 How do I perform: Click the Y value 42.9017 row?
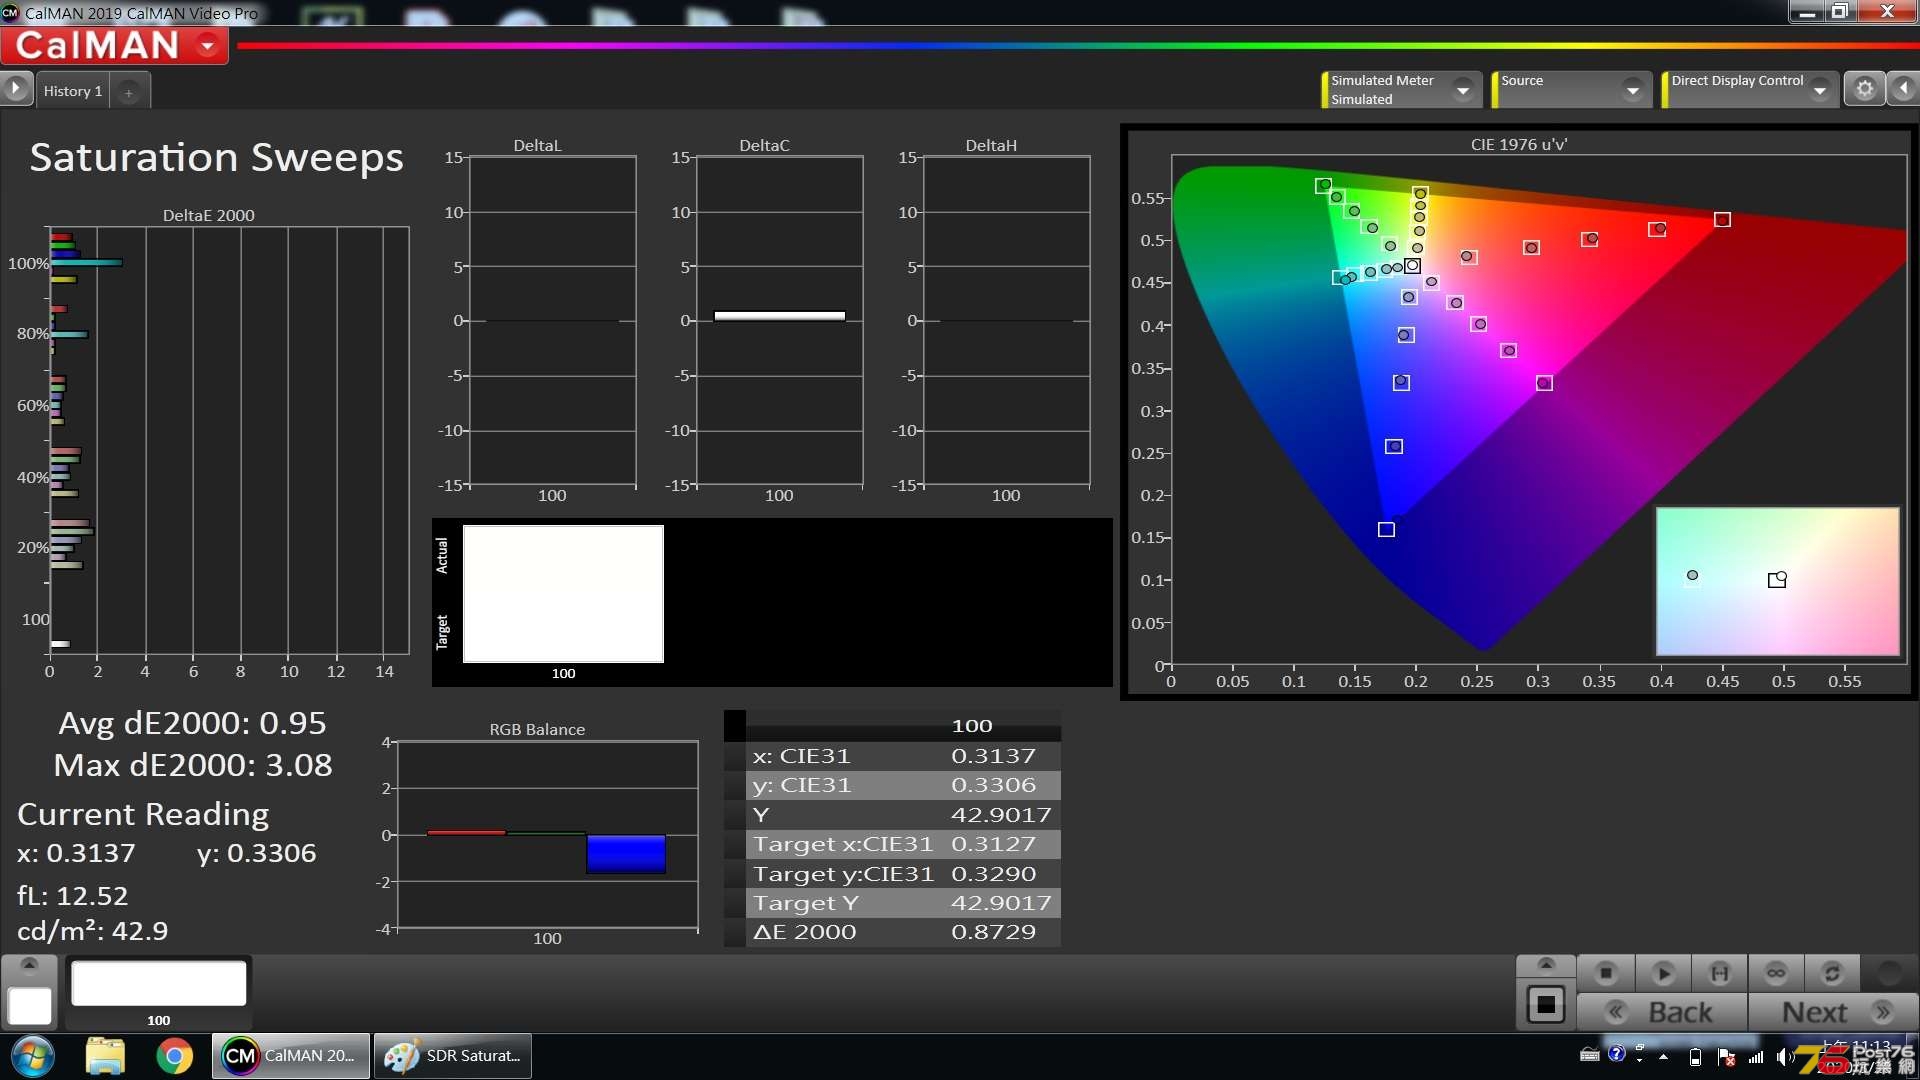[x=903, y=815]
